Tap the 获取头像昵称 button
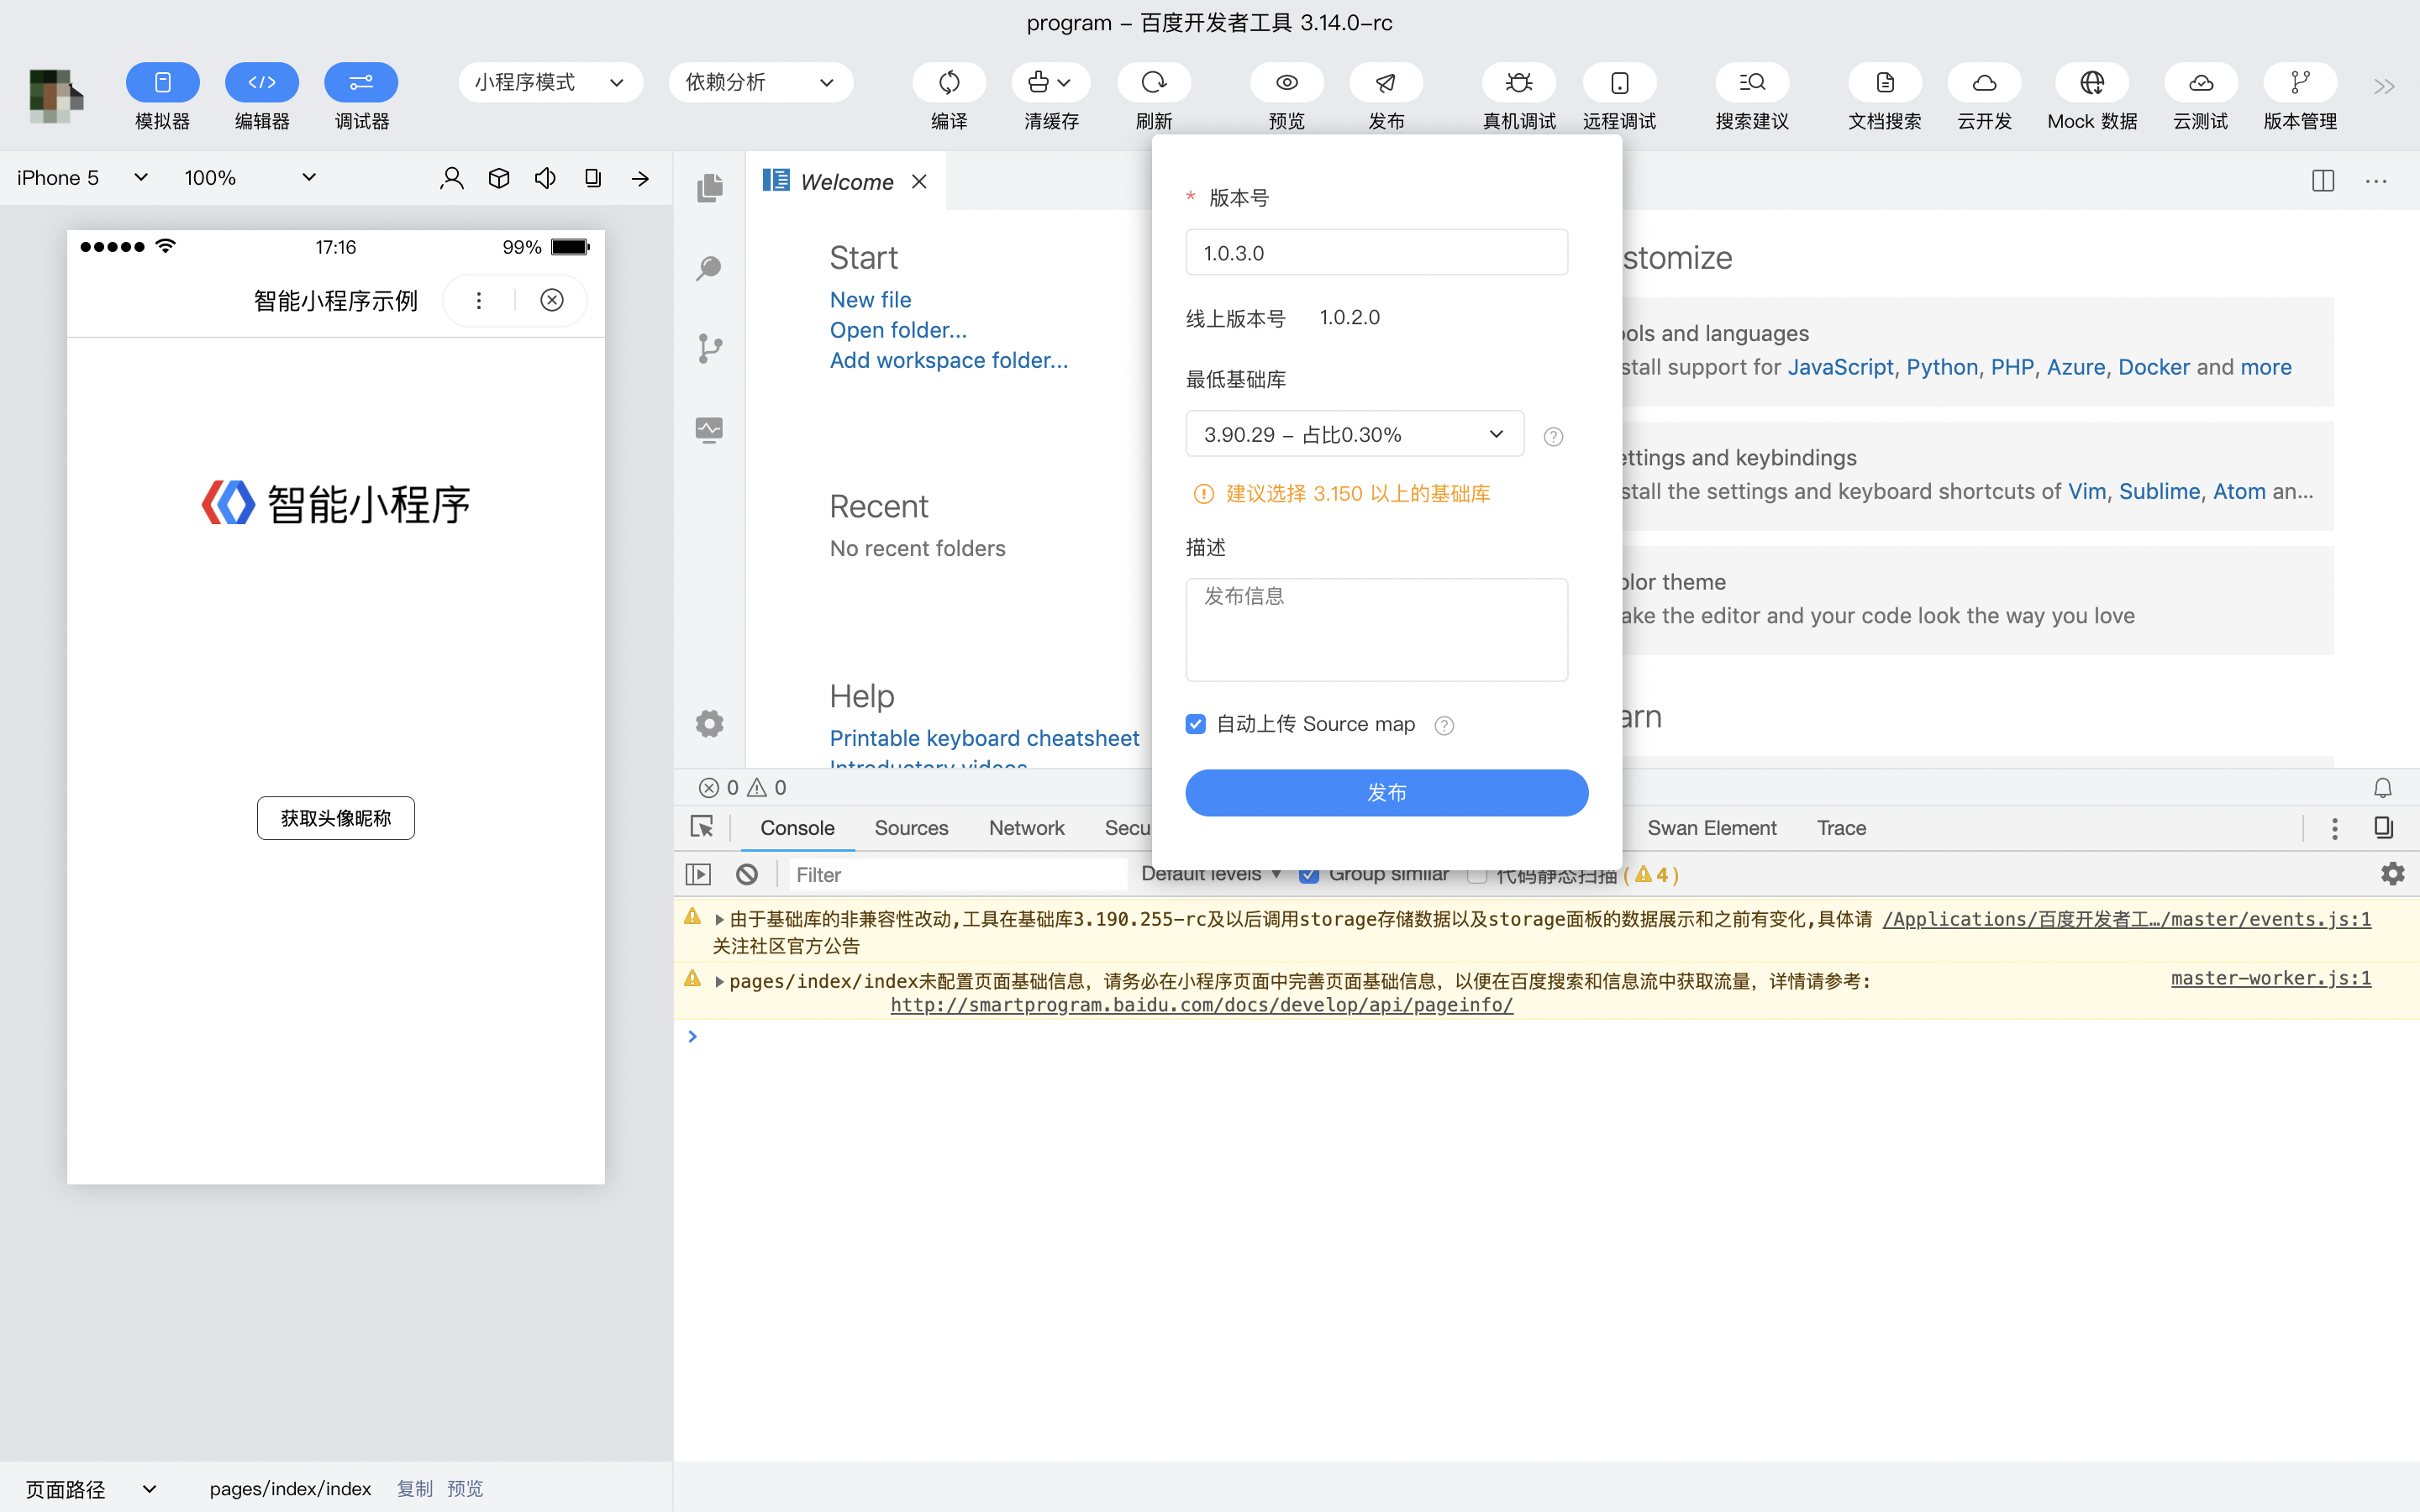The image size is (2420, 1512). 336,818
